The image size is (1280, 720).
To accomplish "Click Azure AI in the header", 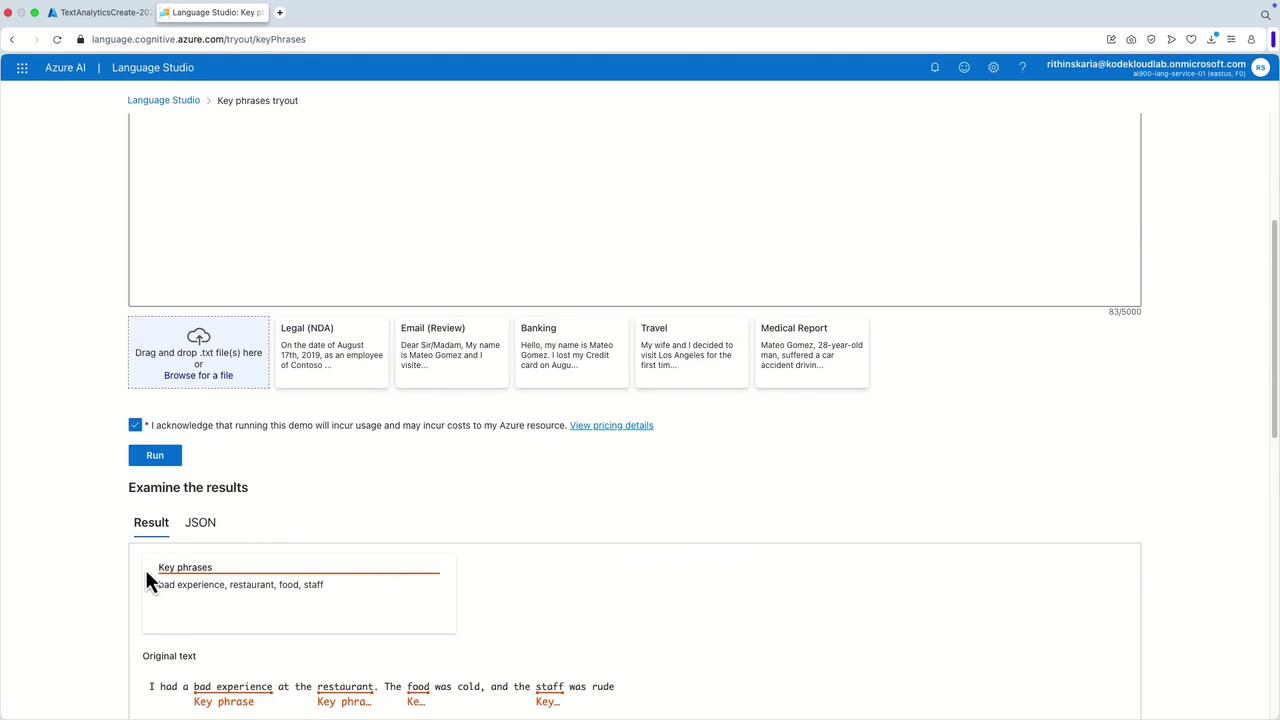I will (65, 68).
